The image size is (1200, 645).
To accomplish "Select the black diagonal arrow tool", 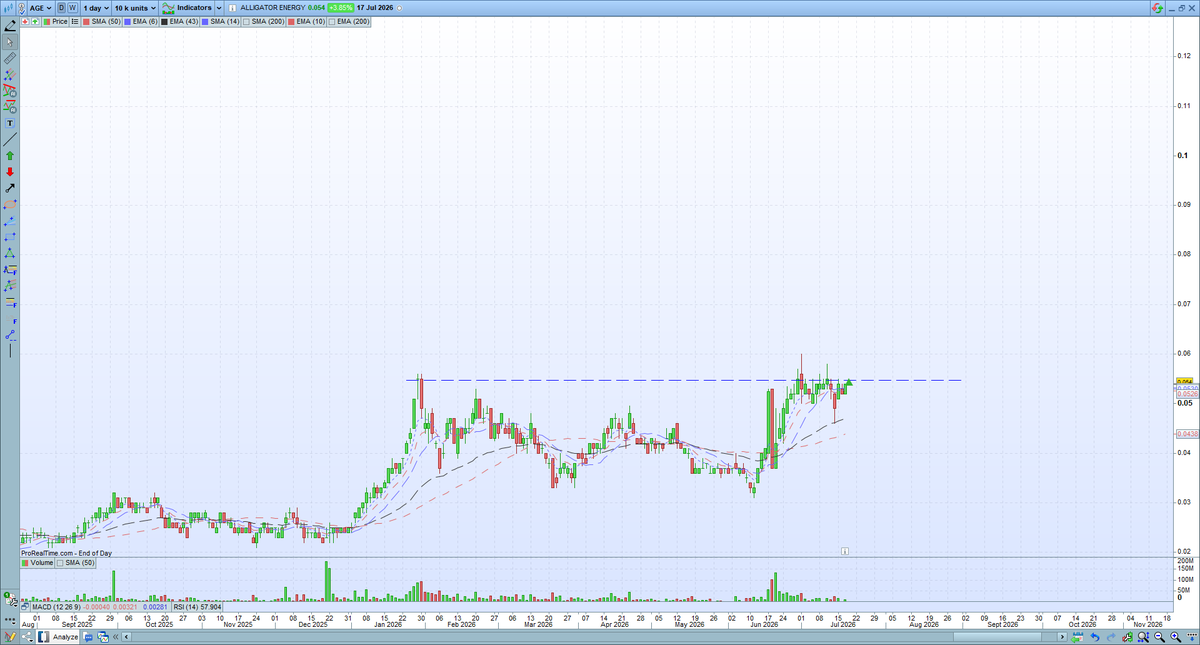I will (10, 187).
